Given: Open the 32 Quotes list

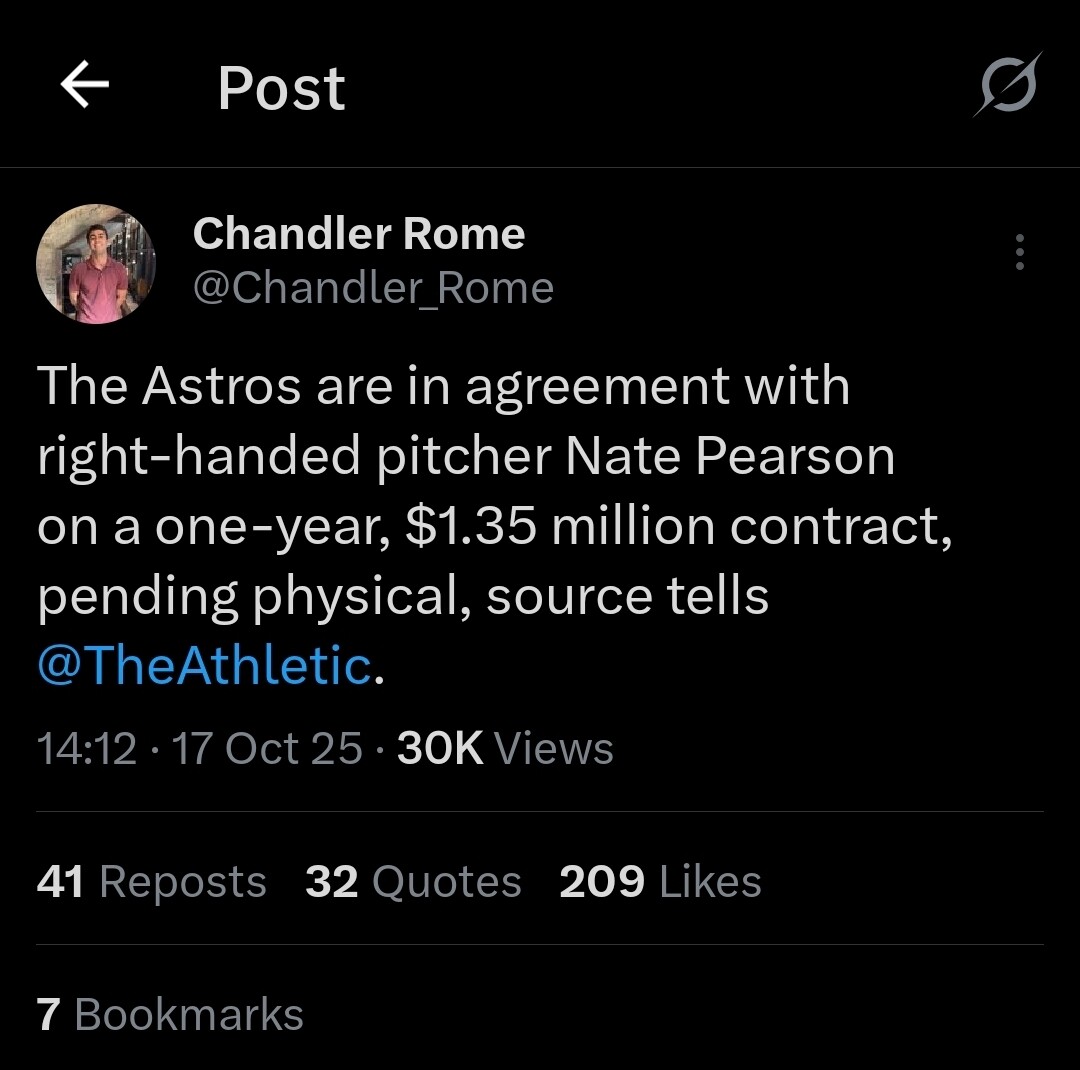Looking at the screenshot, I should pos(413,882).
